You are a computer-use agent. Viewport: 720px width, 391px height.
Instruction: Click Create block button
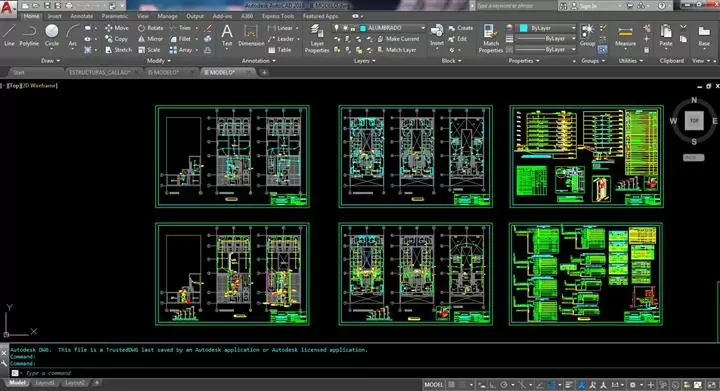coord(461,28)
